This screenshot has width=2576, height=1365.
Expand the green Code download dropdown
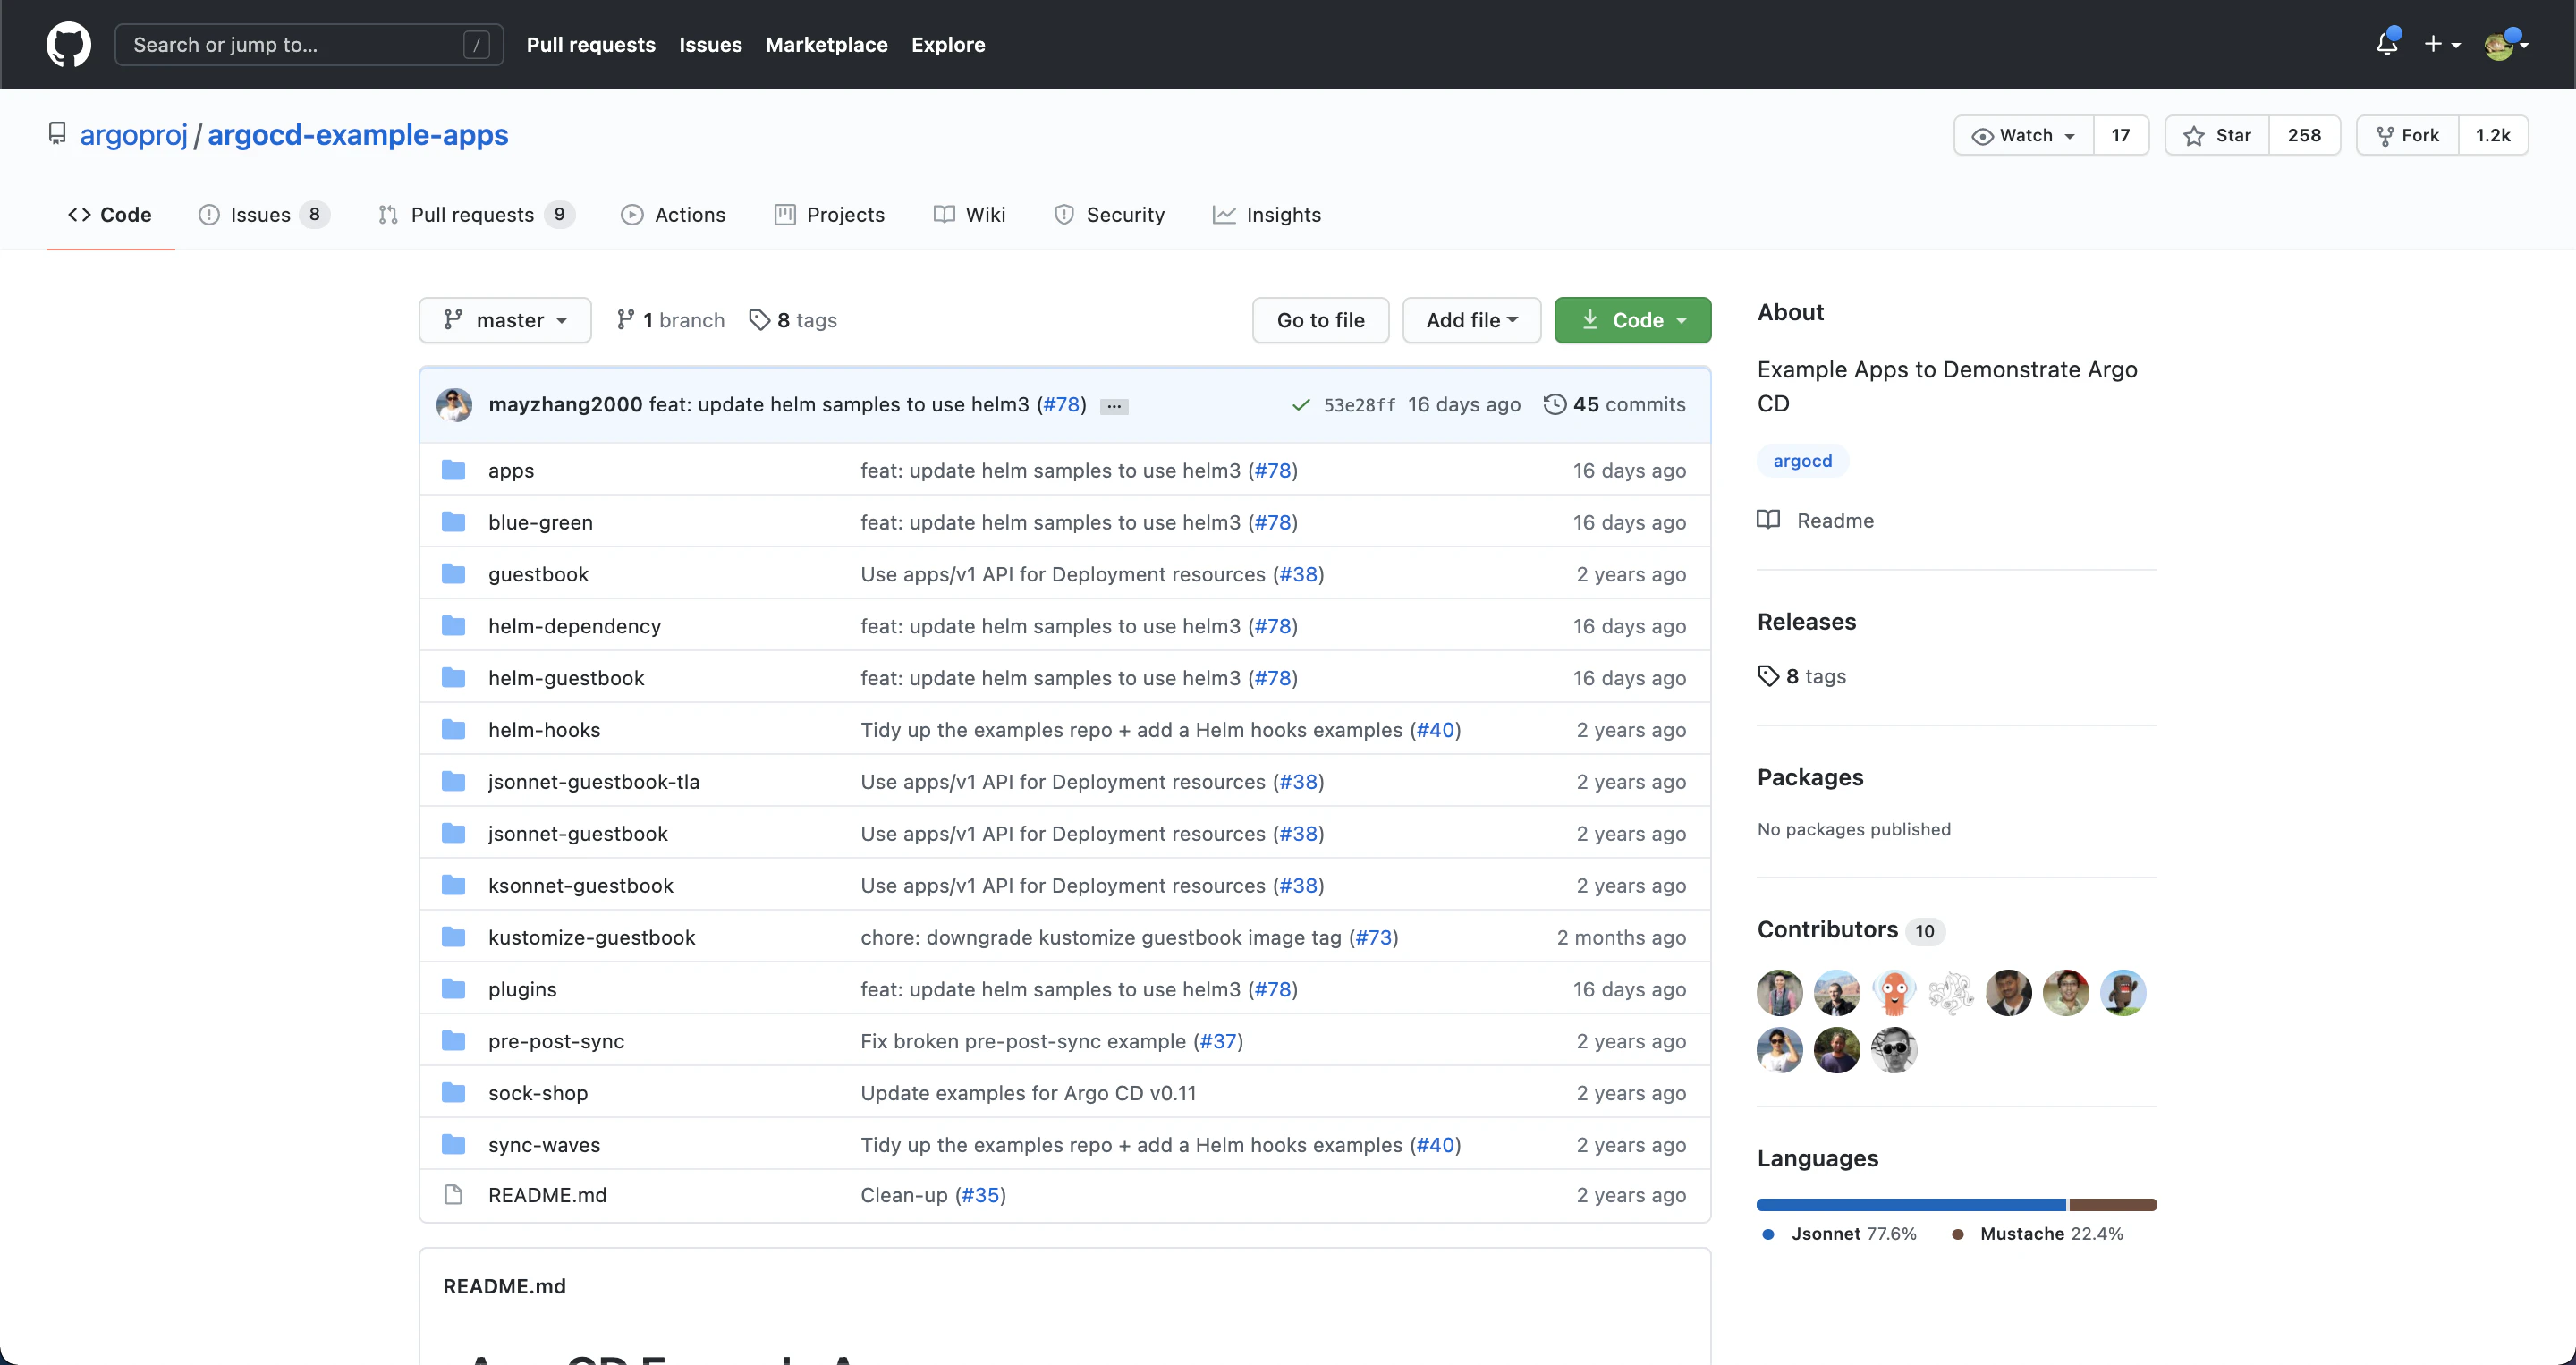click(x=1631, y=320)
